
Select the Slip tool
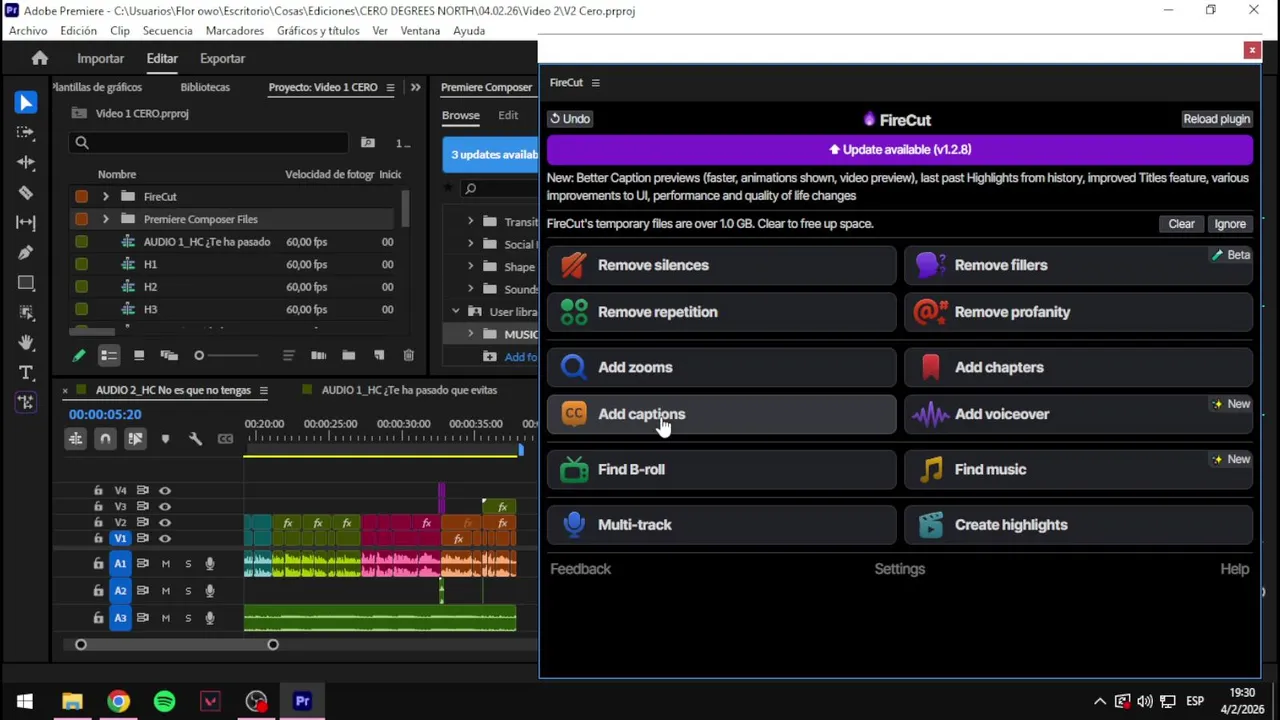coord(26,222)
